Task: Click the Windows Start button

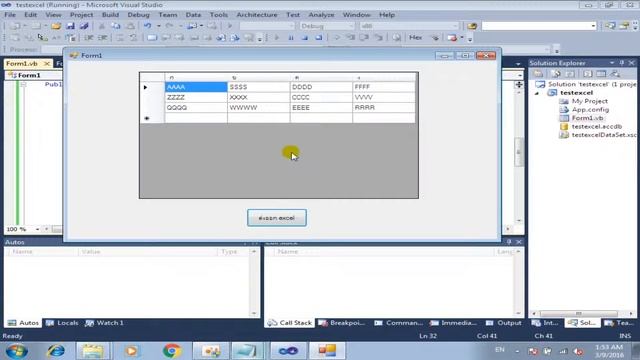Action: coord(17,351)
